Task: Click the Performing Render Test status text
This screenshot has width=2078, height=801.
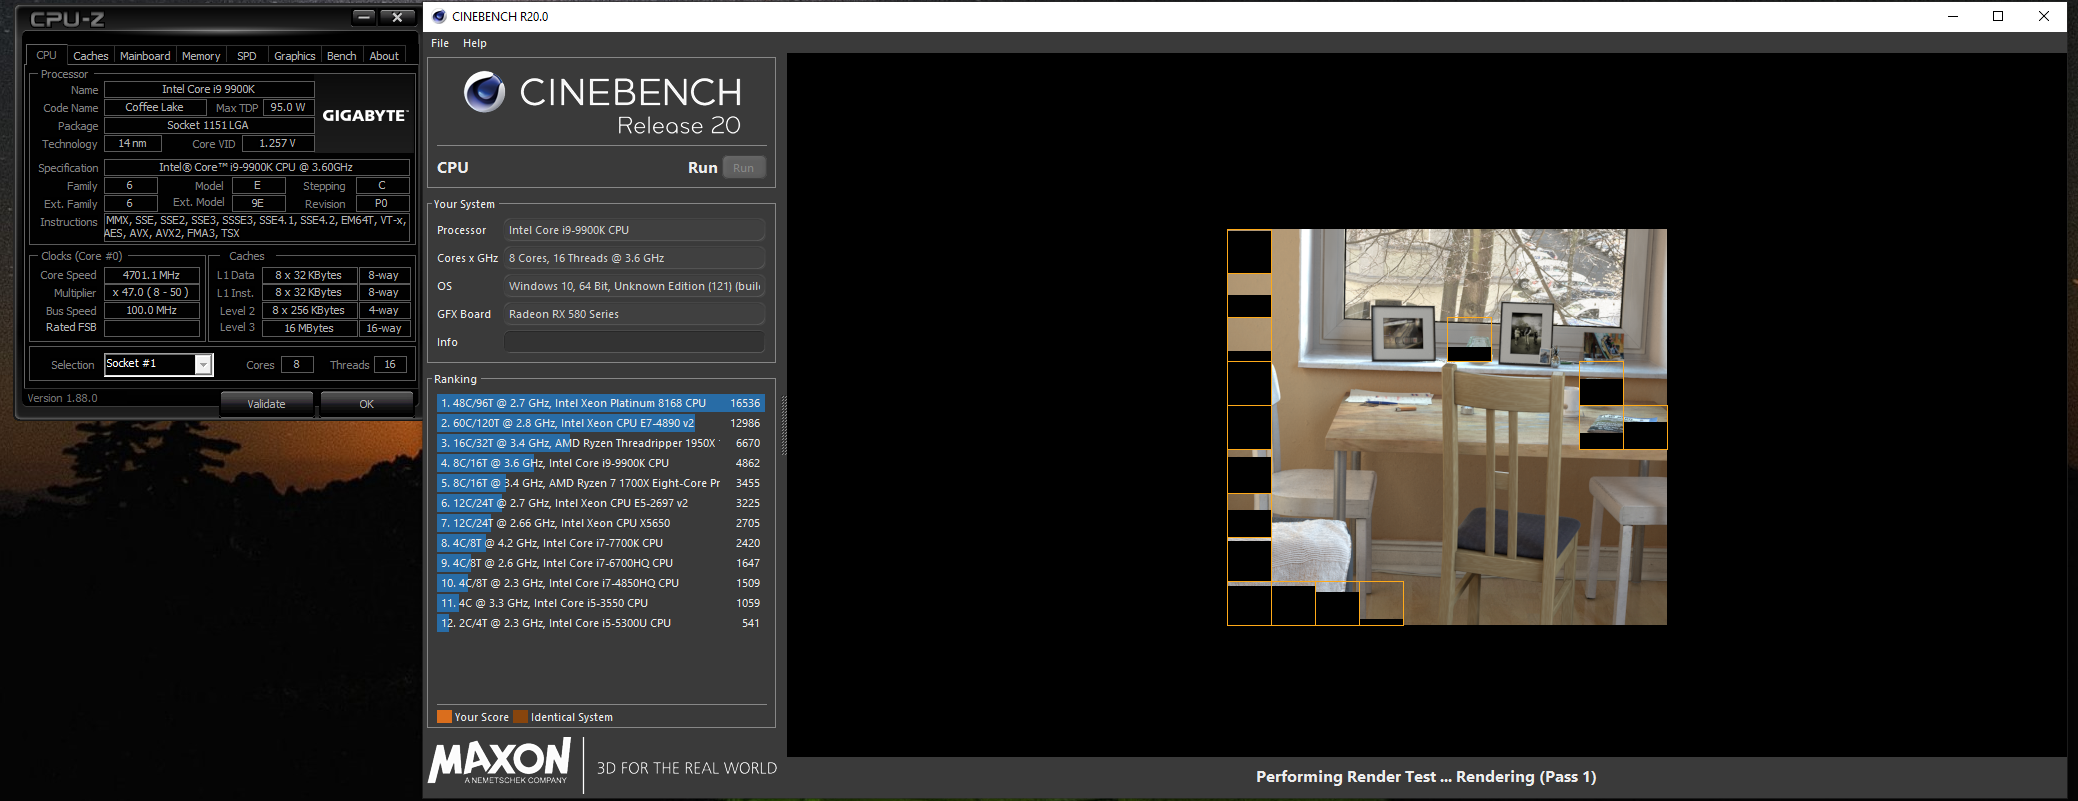Action: [x=1426, y=777]
